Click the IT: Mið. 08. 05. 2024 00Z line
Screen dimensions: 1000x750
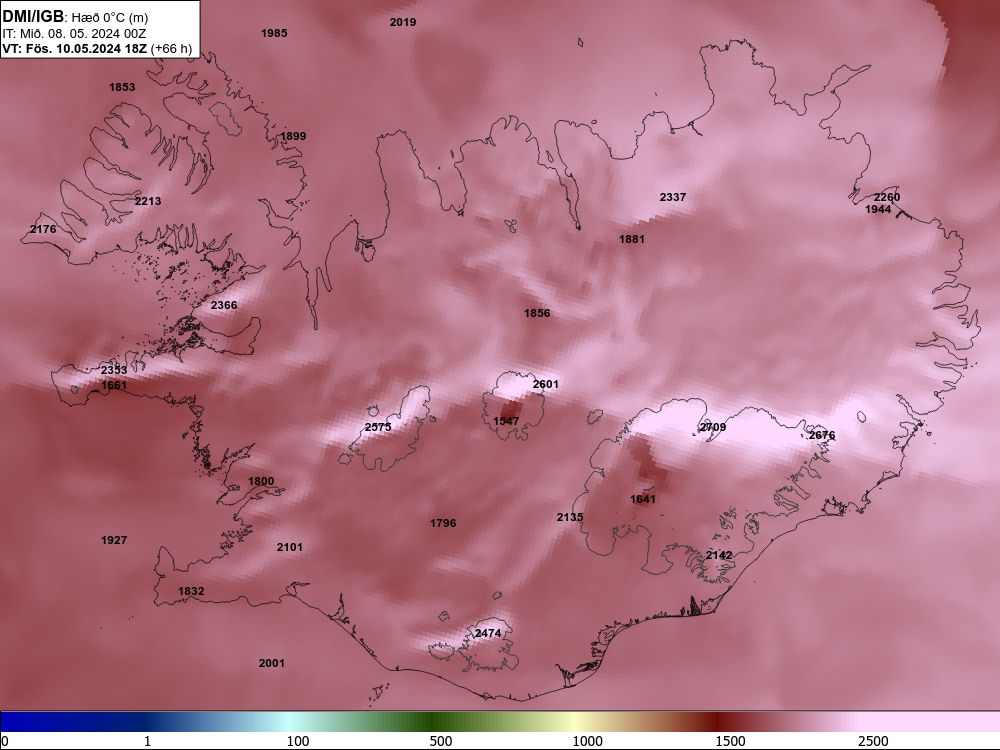(75, 33)
